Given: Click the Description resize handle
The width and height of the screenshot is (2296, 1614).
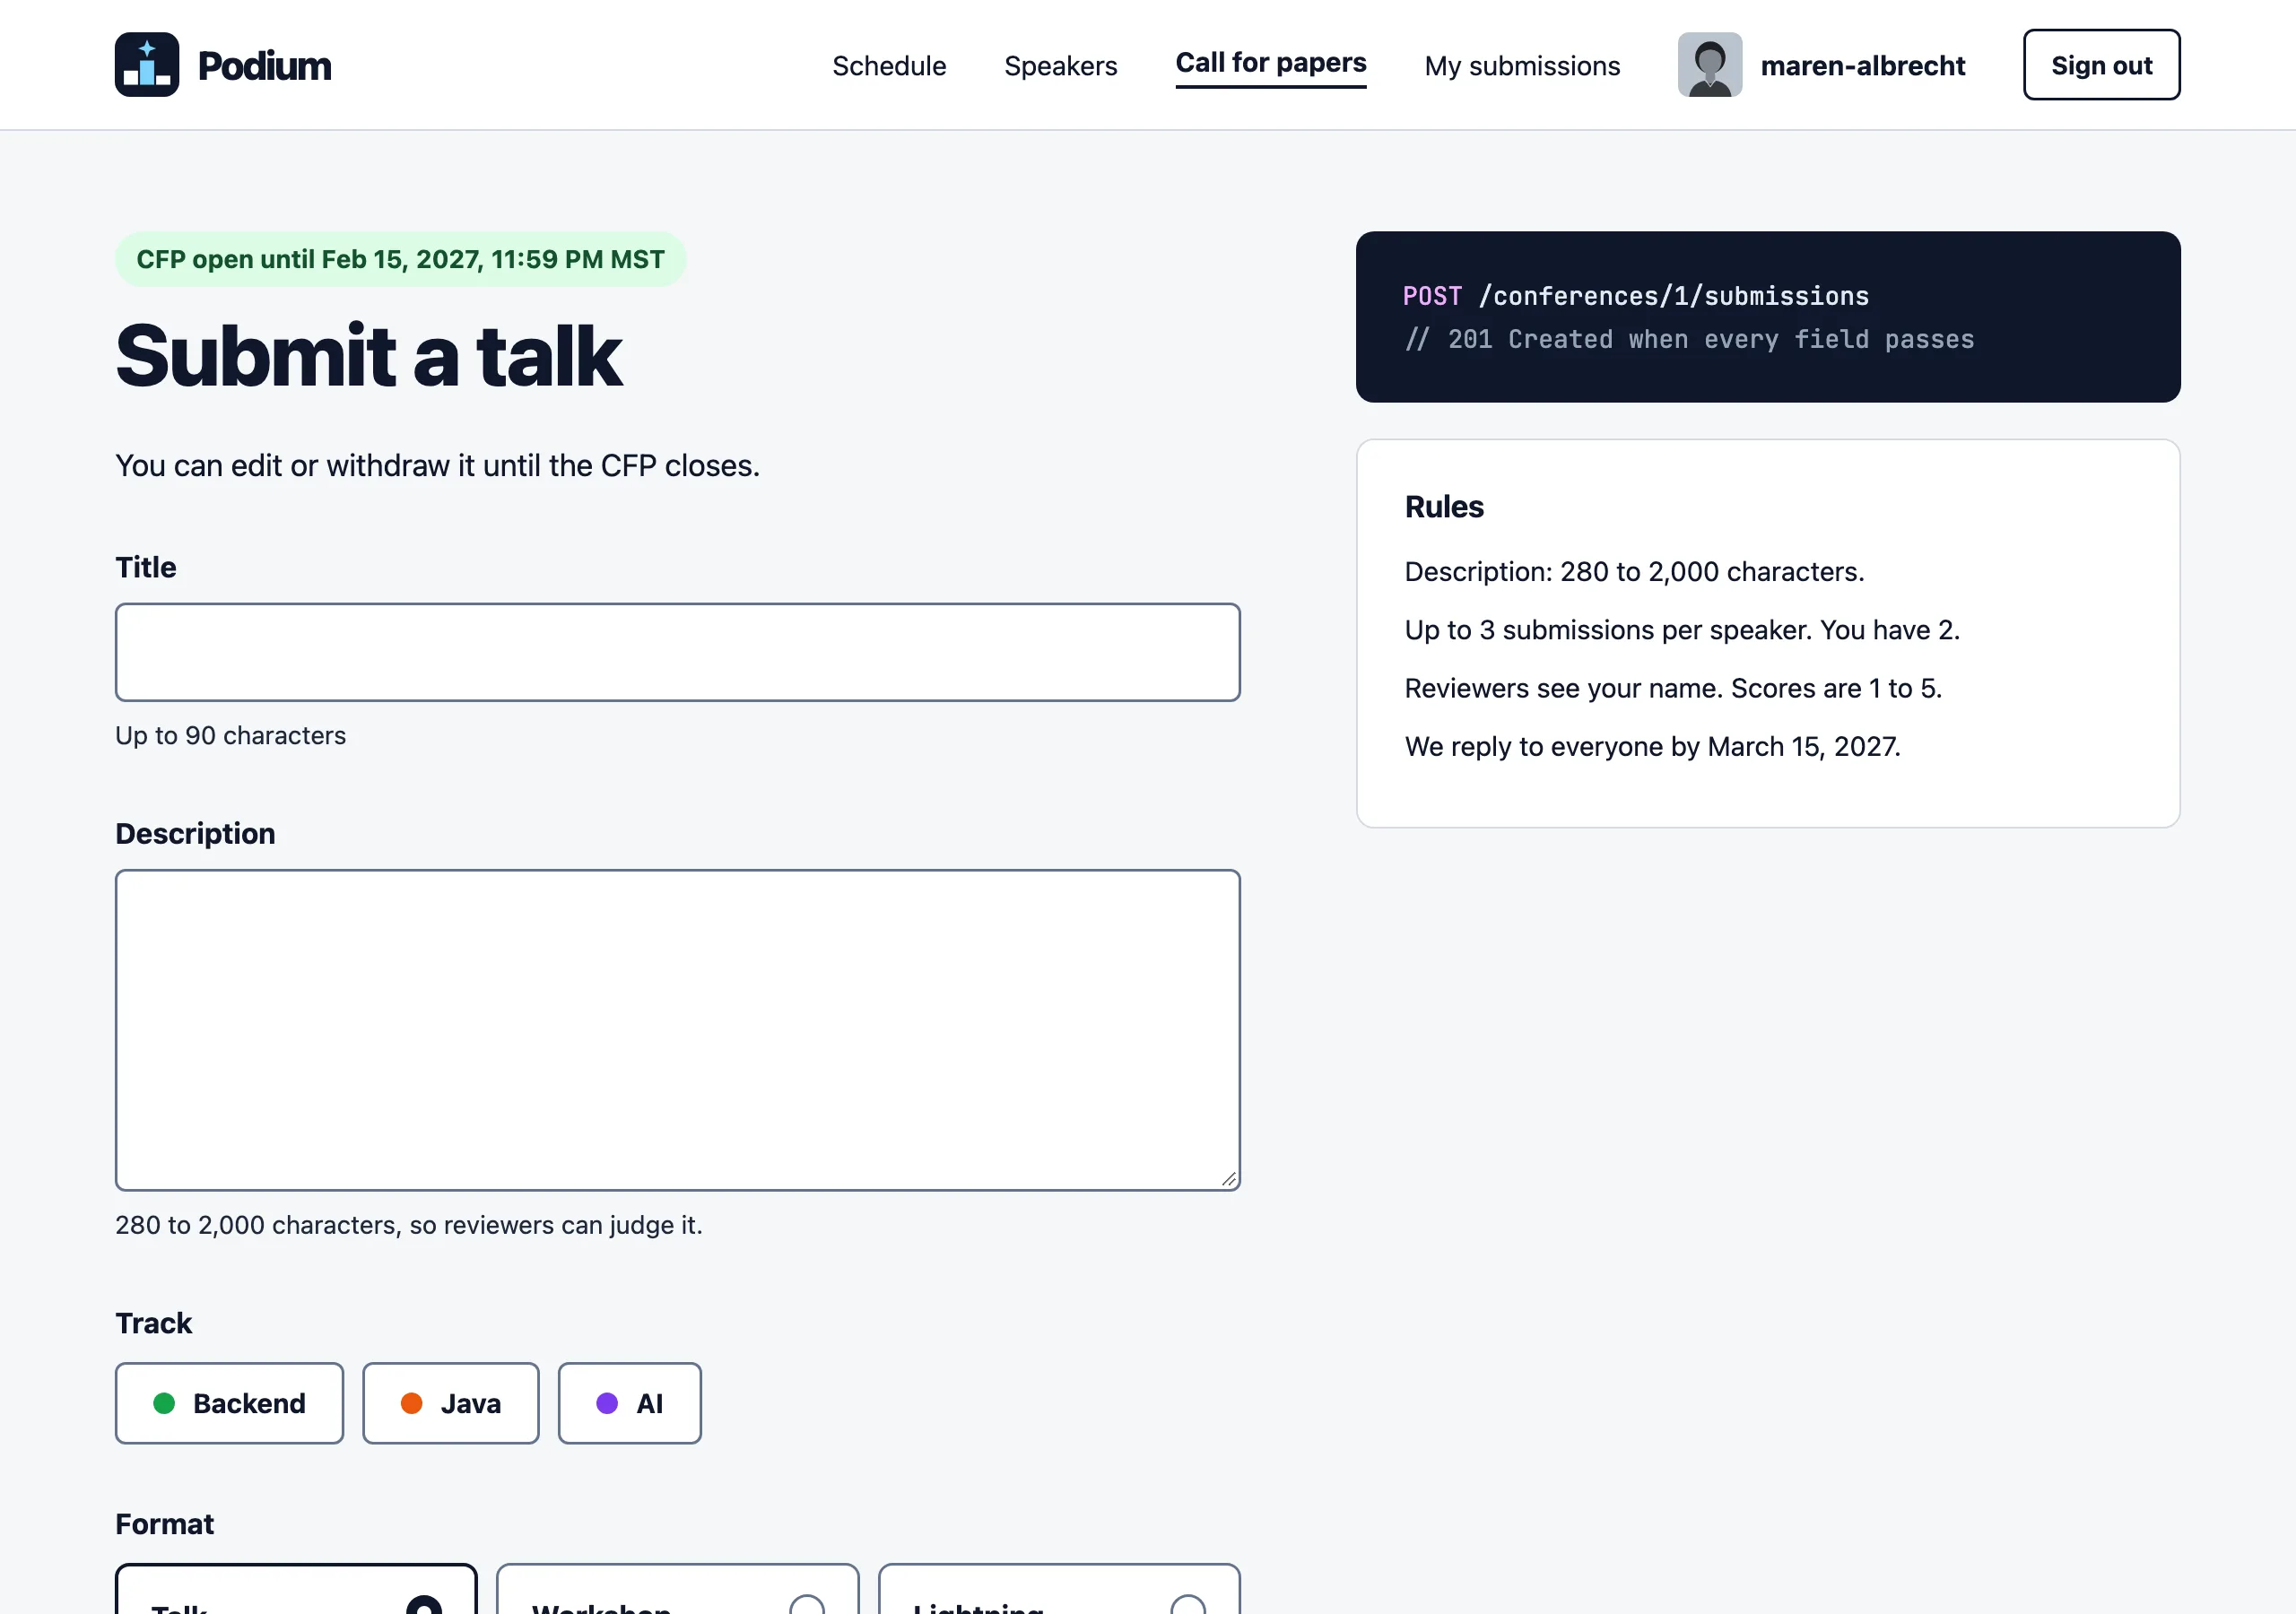Looking at the screenshot, I should (1229, 1179).
